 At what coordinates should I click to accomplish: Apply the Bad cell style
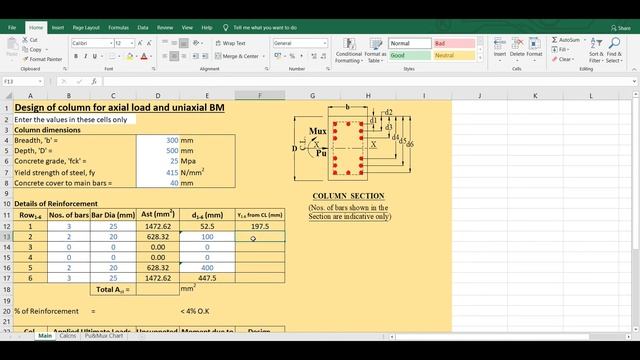pos(454,43)
